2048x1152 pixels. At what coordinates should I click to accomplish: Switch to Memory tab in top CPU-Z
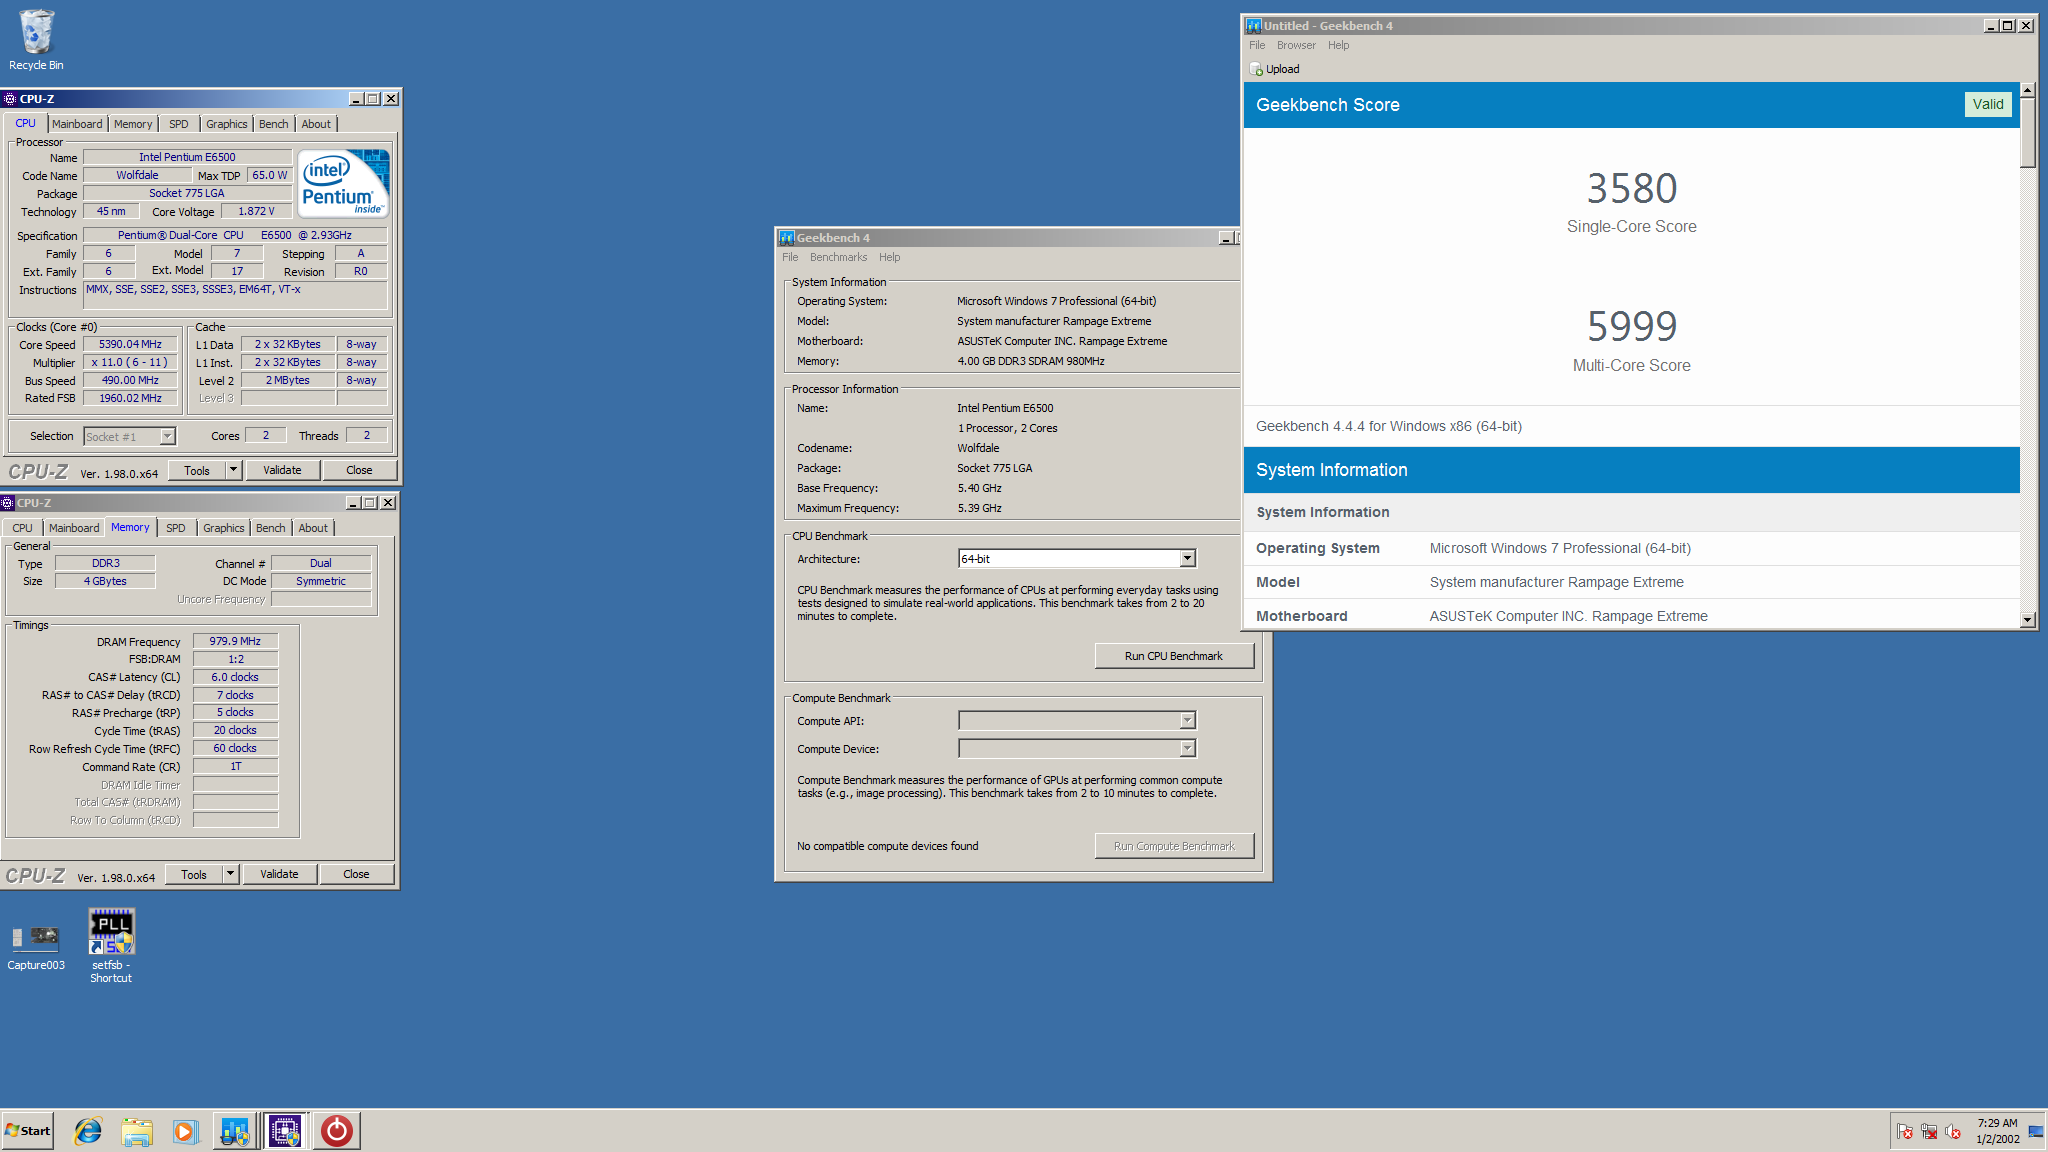tap(133, 124)
